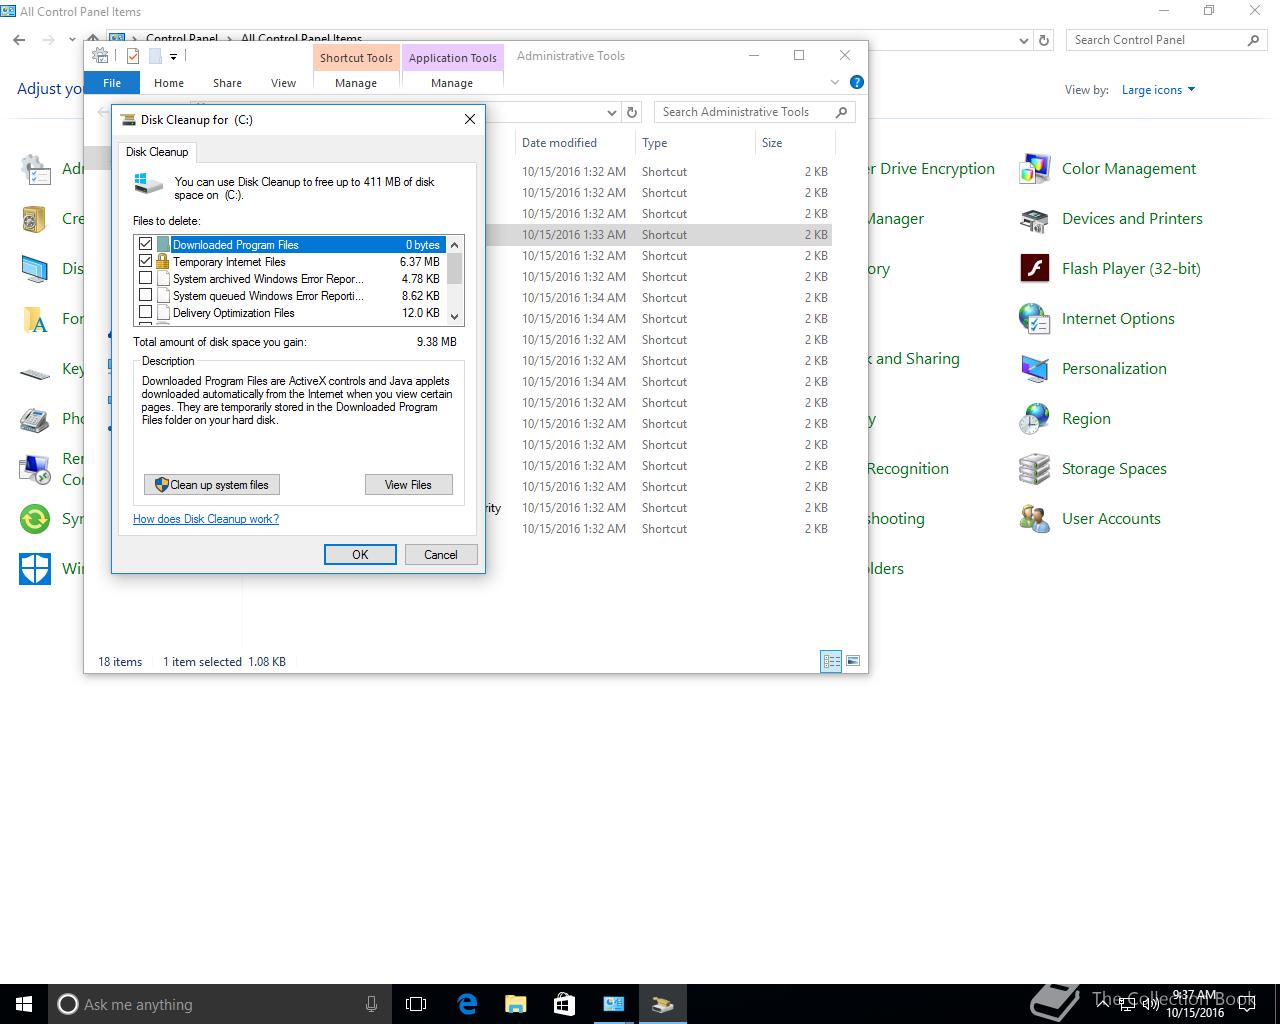The image size is (1280, 1024).
Task: Click the View Files button
Action: [x=409, y=485]
